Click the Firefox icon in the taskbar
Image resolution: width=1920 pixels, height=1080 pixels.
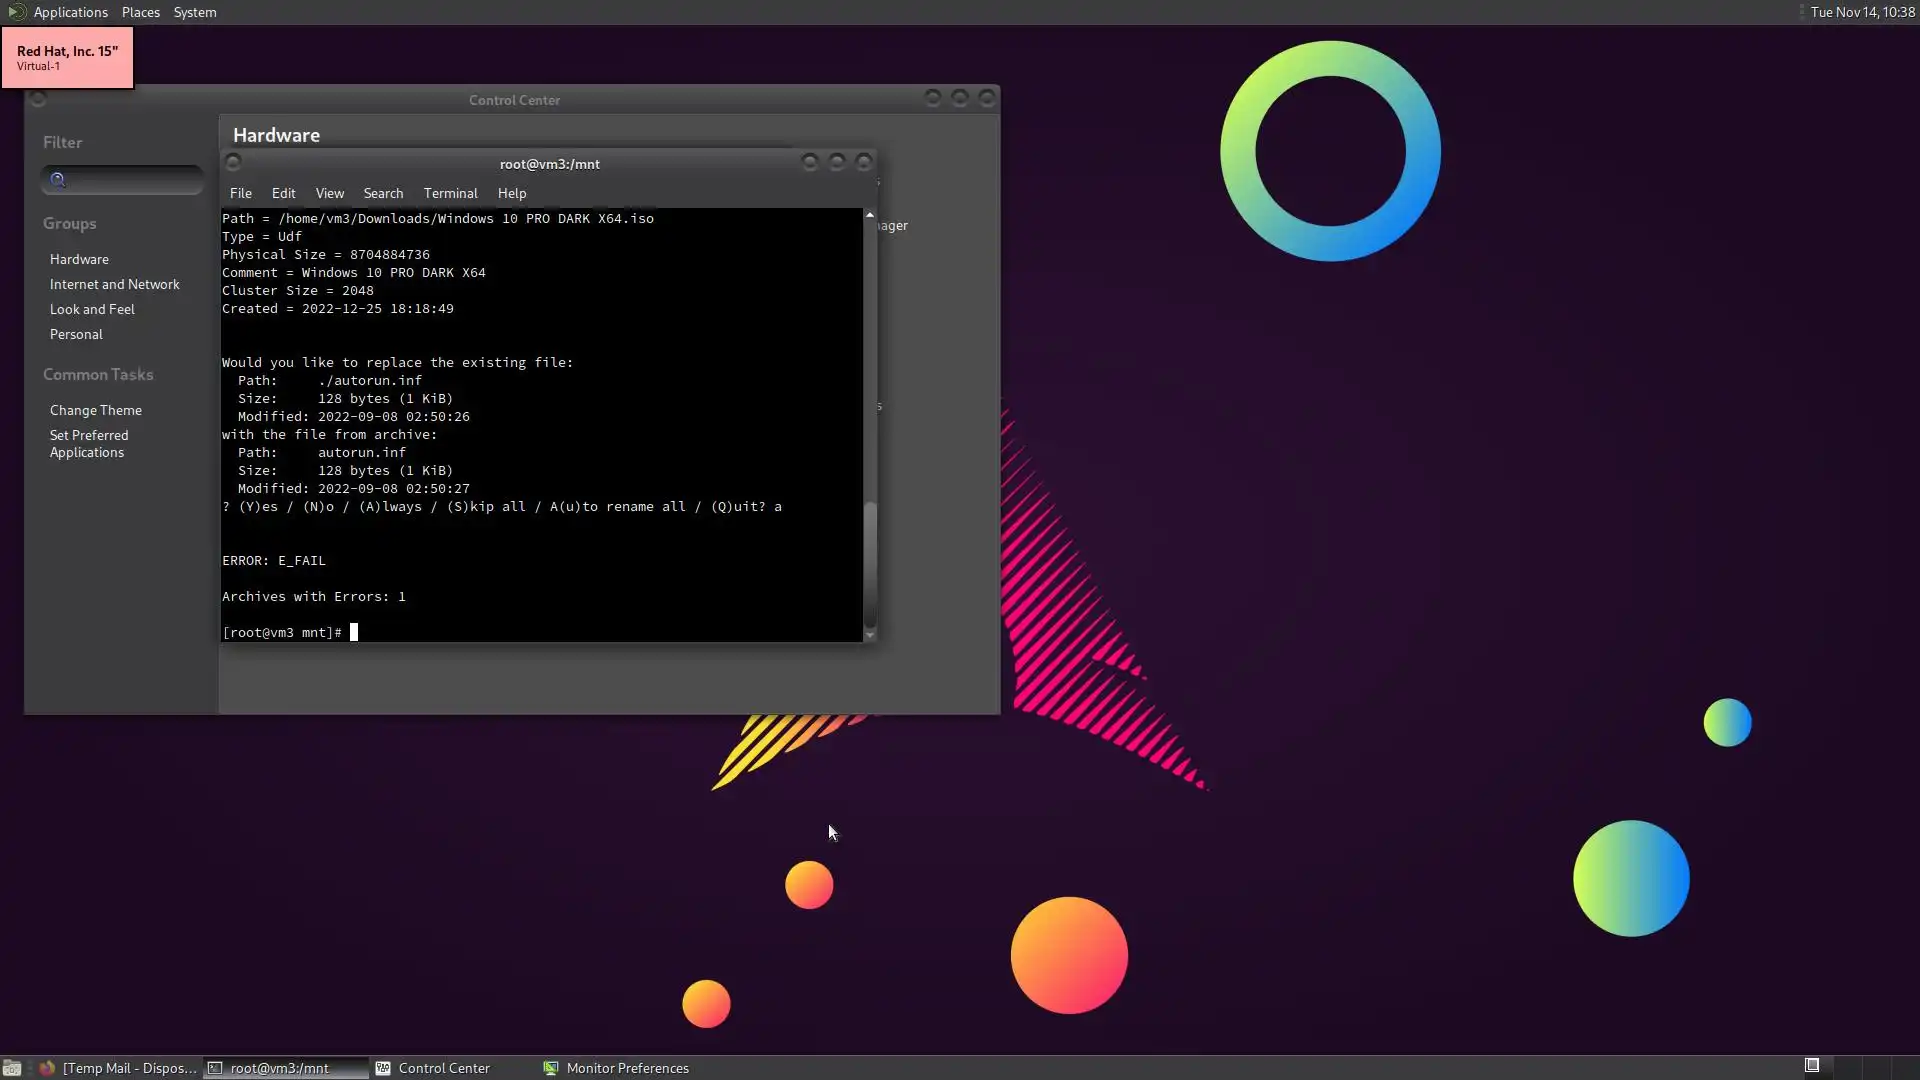[x=46, y=1068]
